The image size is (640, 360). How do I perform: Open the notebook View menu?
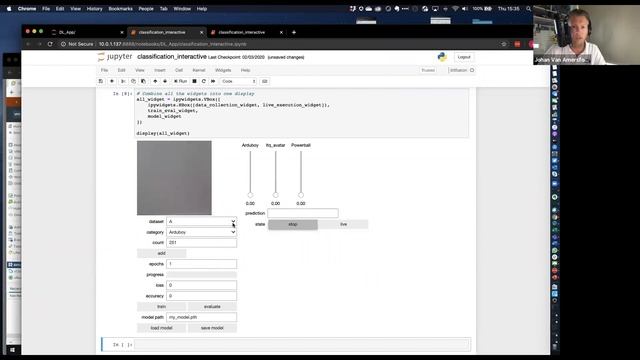coord(140,70)
